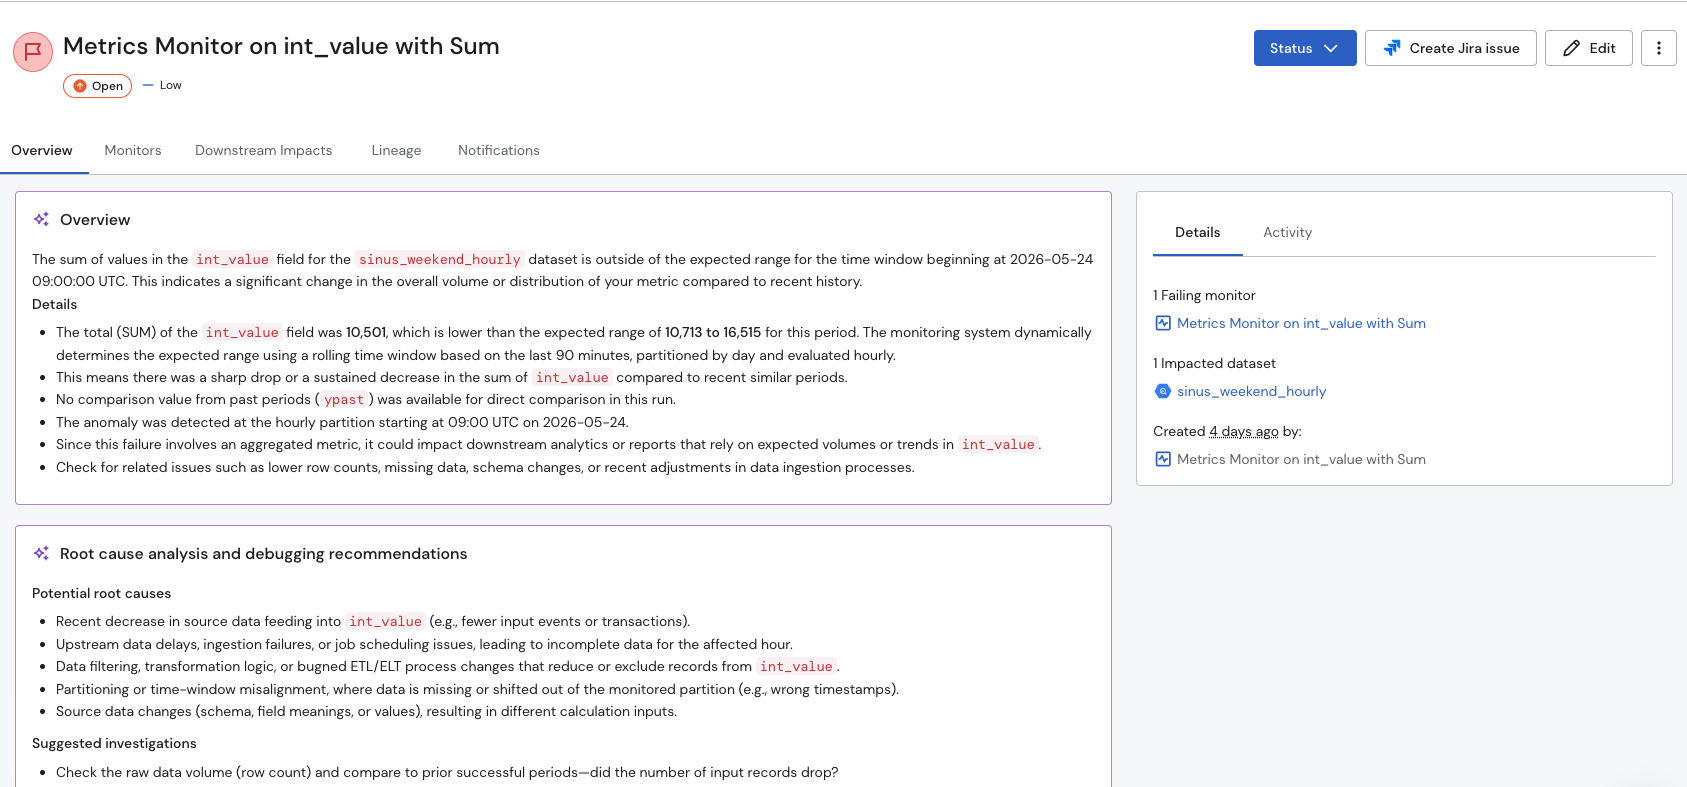Image resolution: width=1687 pixels, height=787 pixels.
Task: Click the arrow icon in the Open badge
Action: 80,86
